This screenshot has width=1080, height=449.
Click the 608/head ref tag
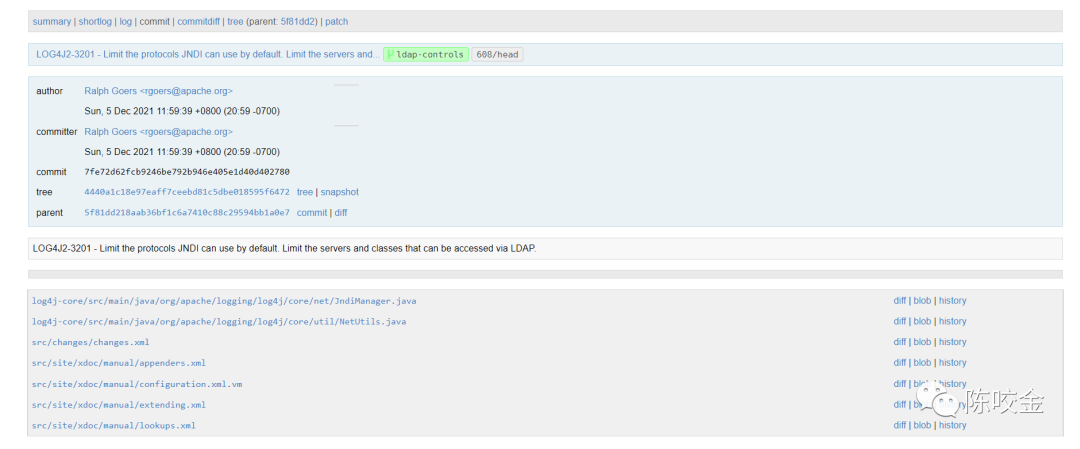point(497,55)
